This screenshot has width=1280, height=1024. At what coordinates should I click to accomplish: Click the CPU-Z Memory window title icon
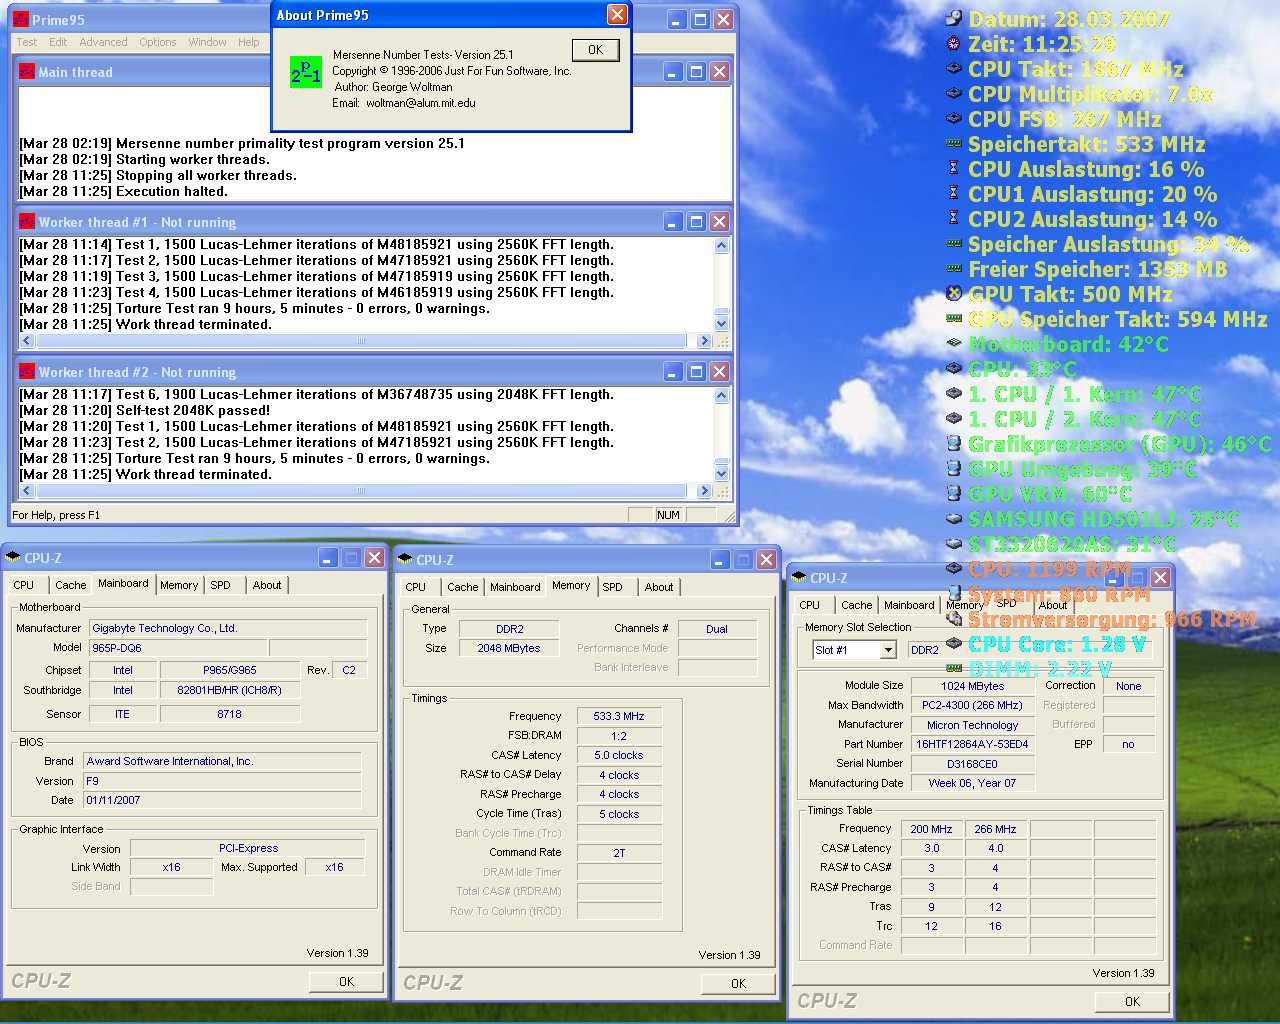click(405, 560)
